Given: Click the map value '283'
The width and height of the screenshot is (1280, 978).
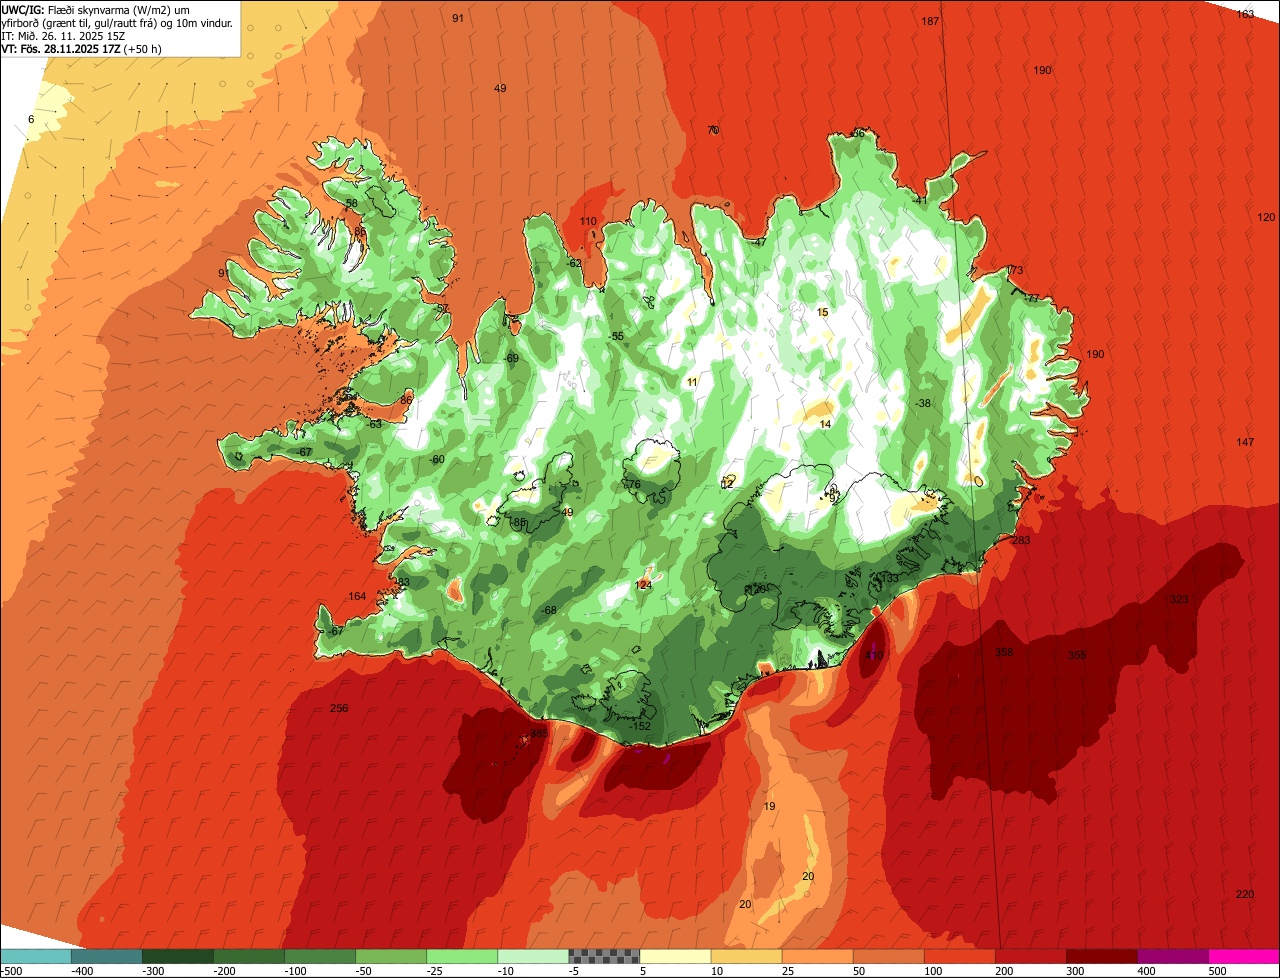Looking at the screenshot, I should (x=1021, y=540).
